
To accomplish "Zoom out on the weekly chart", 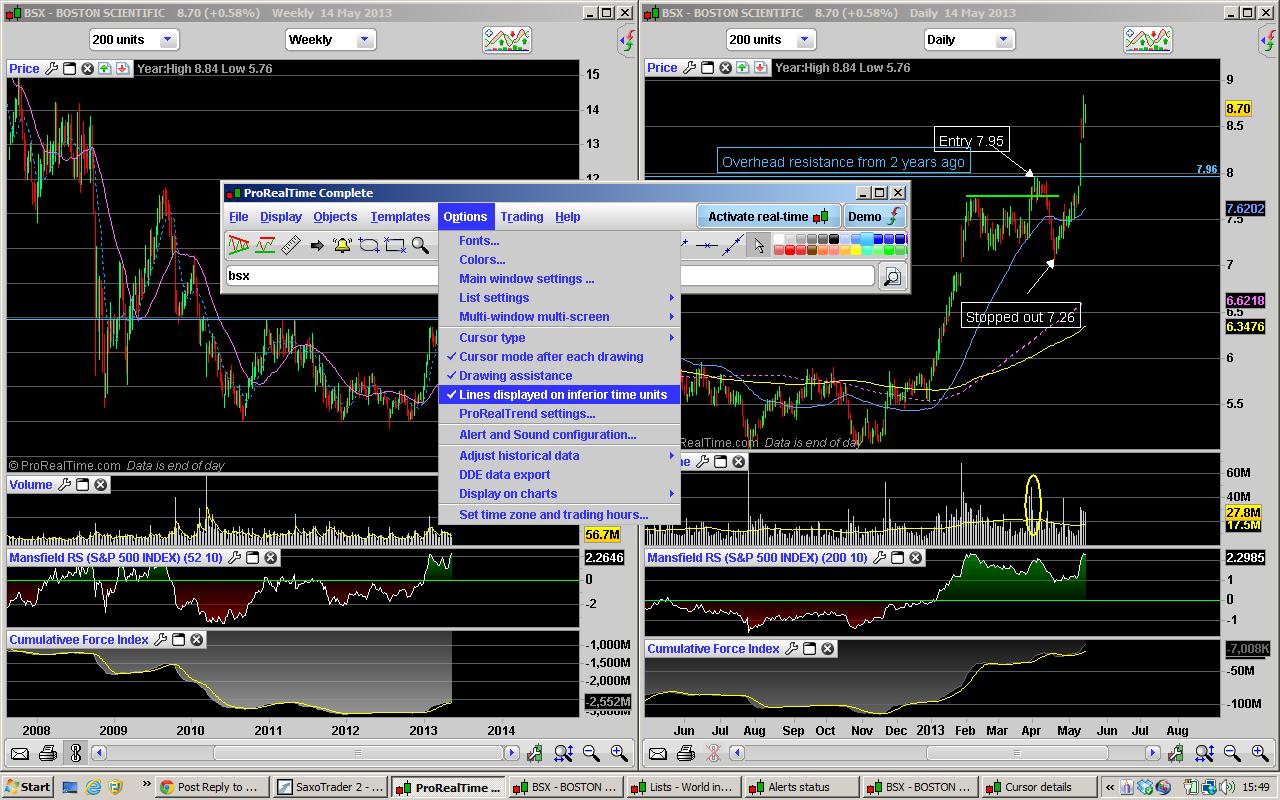I will click(591, 753).
